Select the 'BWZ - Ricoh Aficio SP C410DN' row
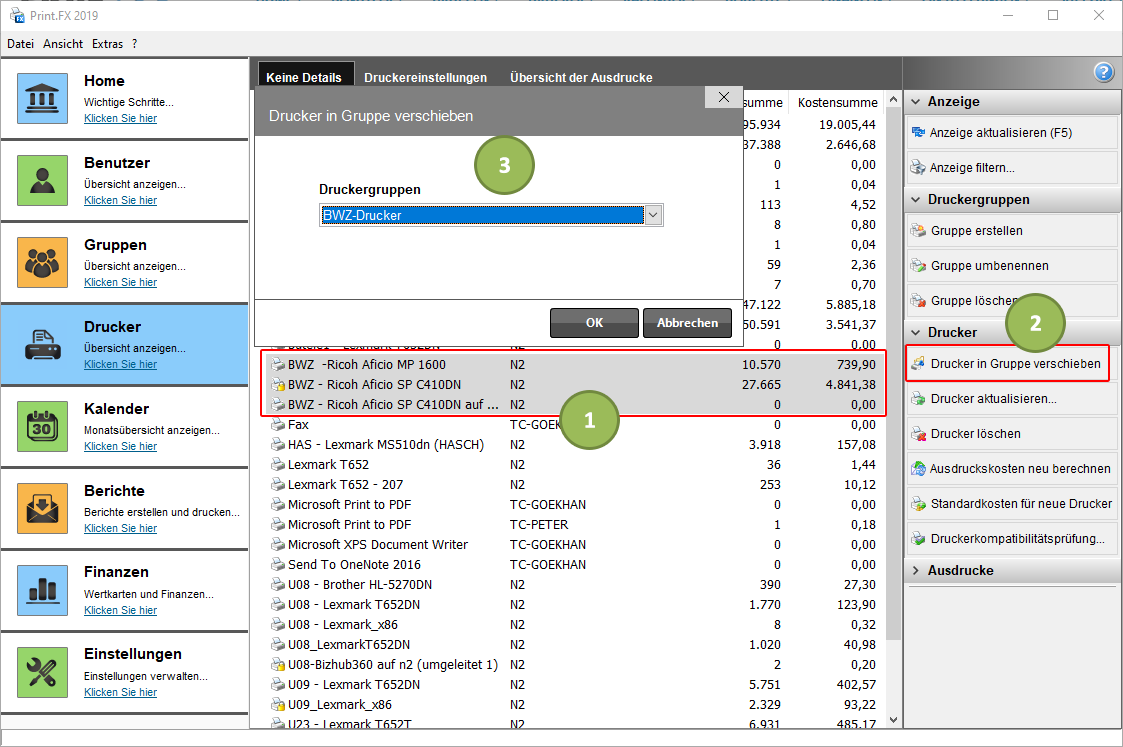The height and width of the screenshot is (747, 1123). (x=574, y=385)
